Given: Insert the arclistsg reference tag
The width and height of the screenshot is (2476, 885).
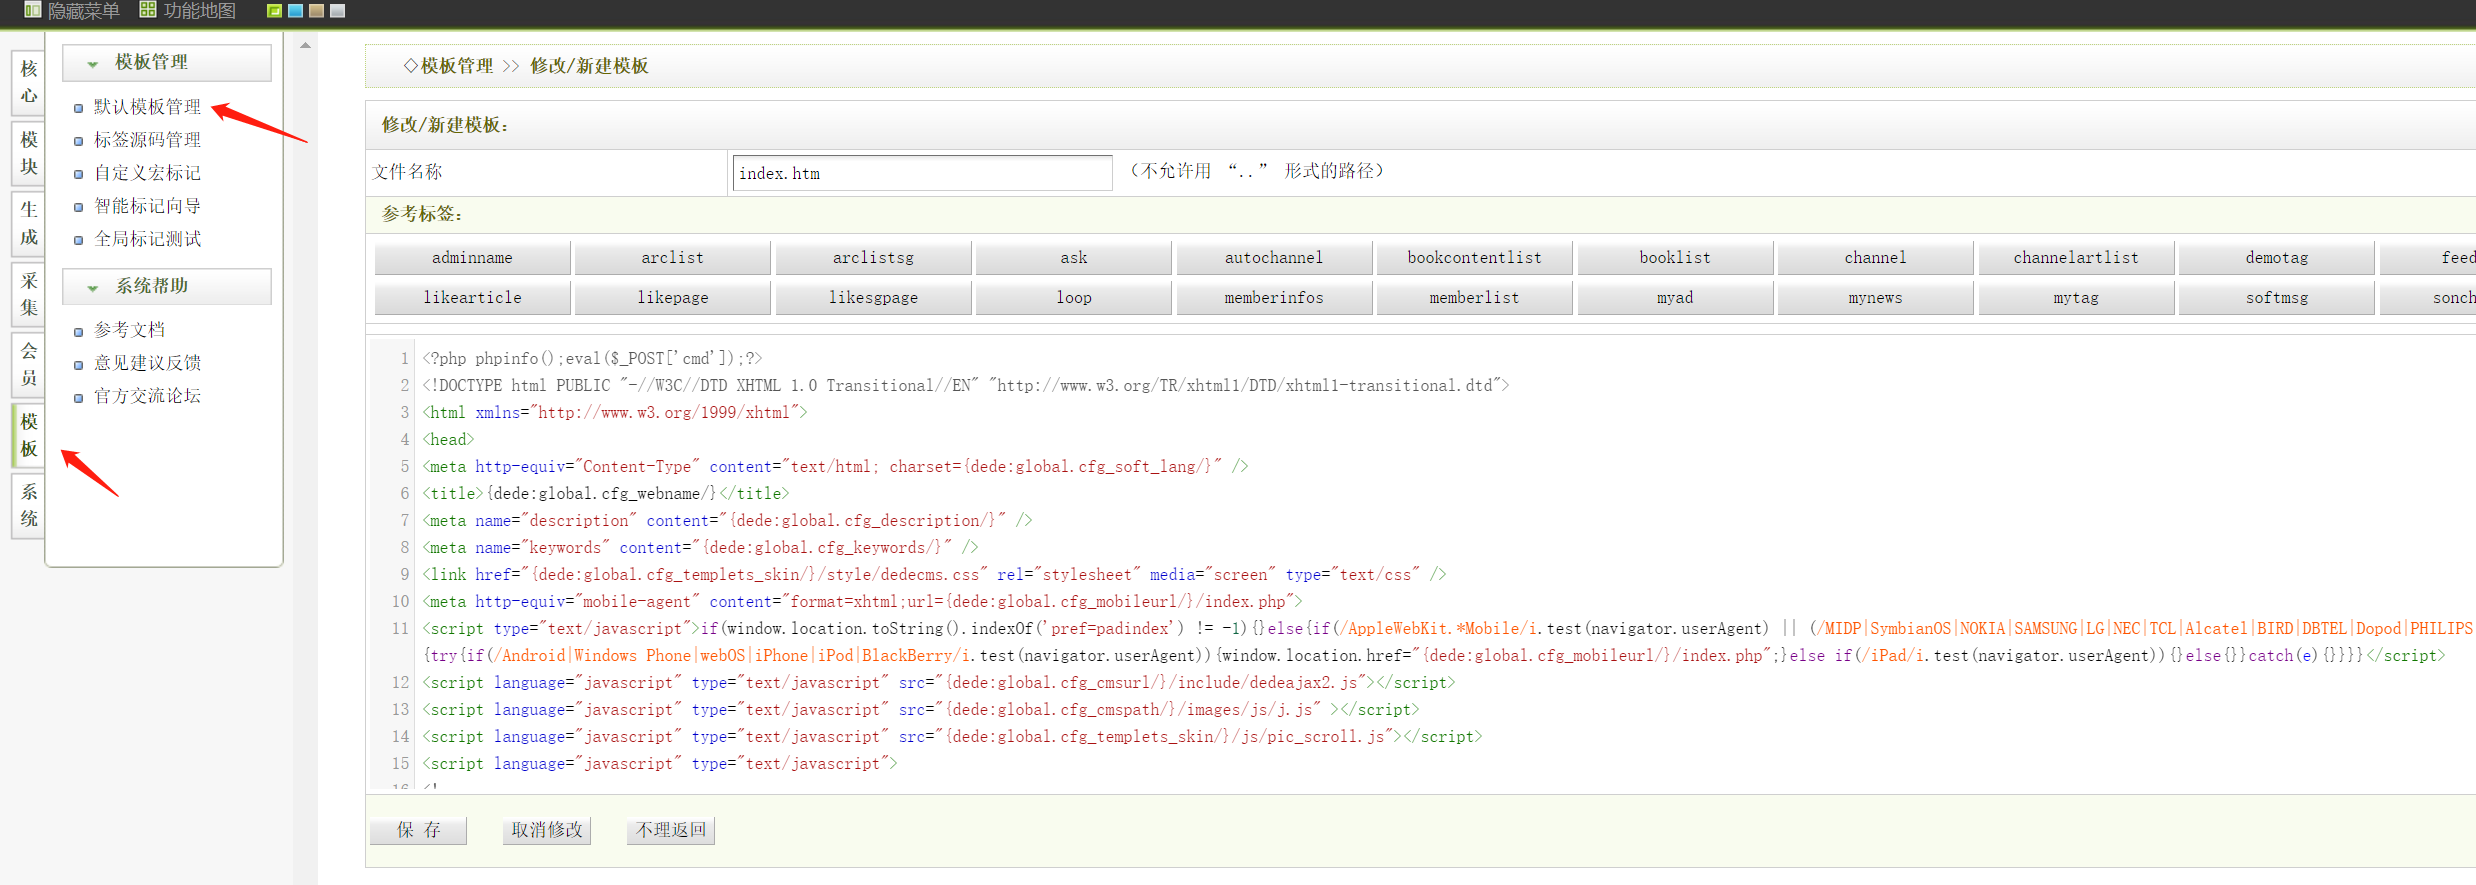Looking at the screenshot, I should (x=873, y=258).
